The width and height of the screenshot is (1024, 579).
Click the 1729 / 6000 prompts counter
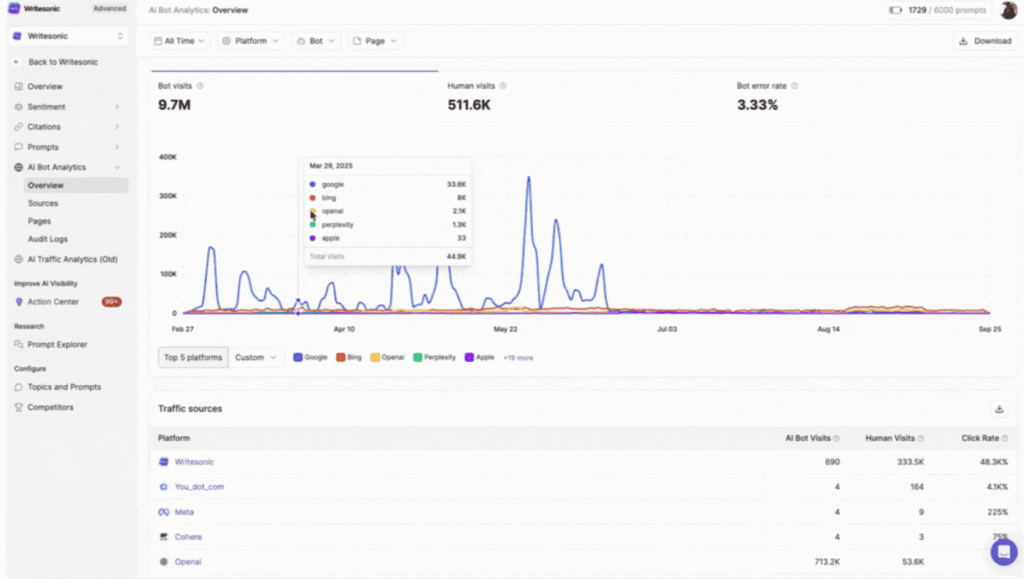(947, 10)
